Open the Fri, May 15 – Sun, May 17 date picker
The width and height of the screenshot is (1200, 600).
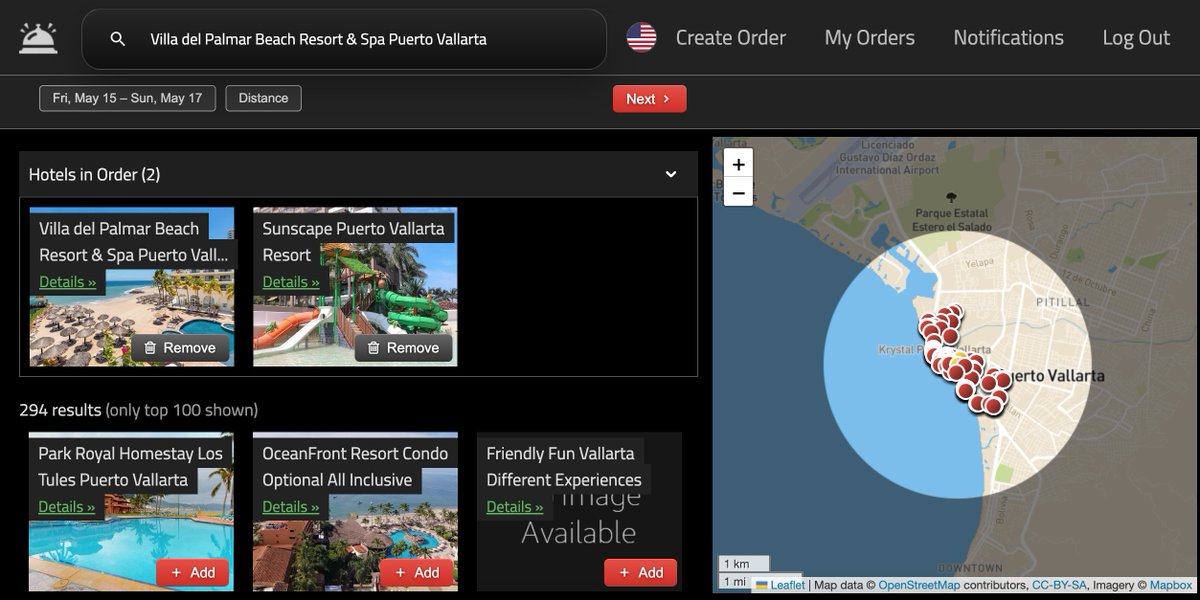pos(127,98)
